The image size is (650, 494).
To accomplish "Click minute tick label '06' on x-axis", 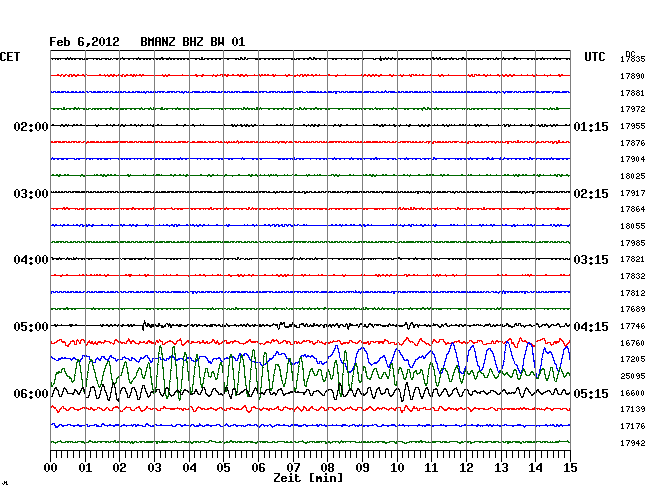I will coord(258,468).
